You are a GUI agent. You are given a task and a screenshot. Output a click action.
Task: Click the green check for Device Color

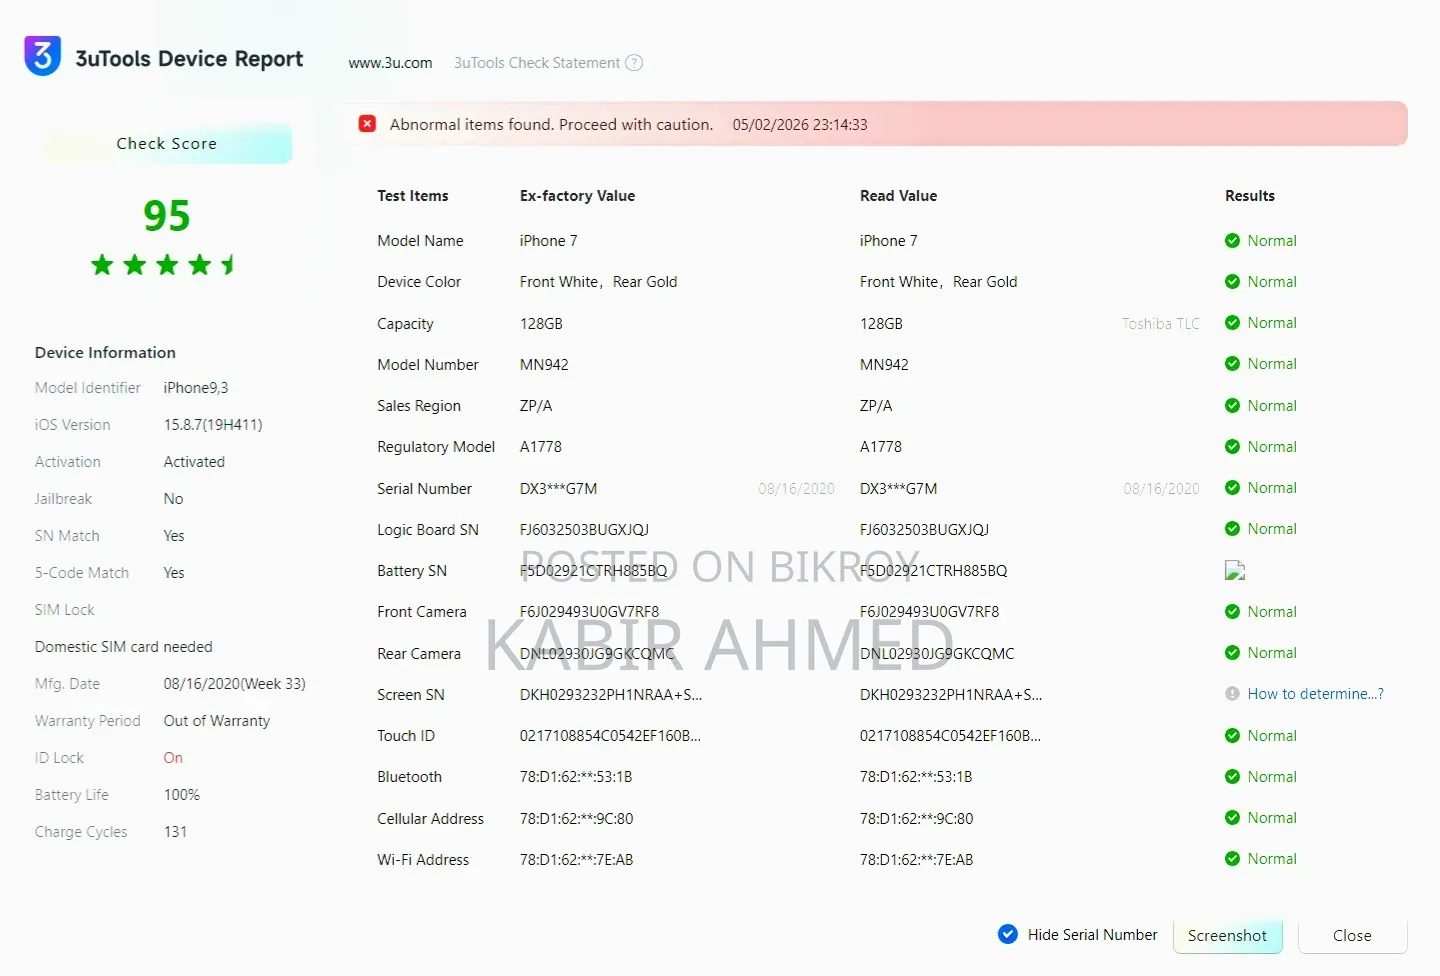(x=1232, y=282)
